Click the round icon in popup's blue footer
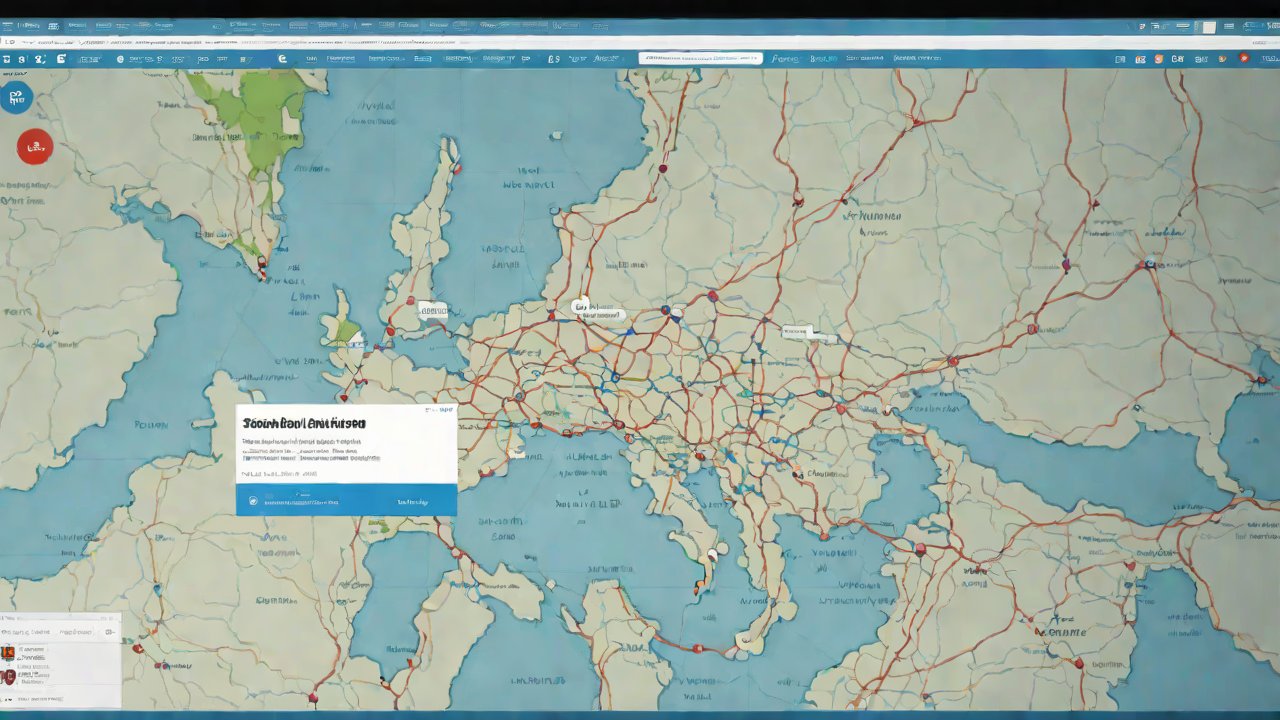Screen dimensions: 1280x720 pyautogui.click(x=253, y=501)
